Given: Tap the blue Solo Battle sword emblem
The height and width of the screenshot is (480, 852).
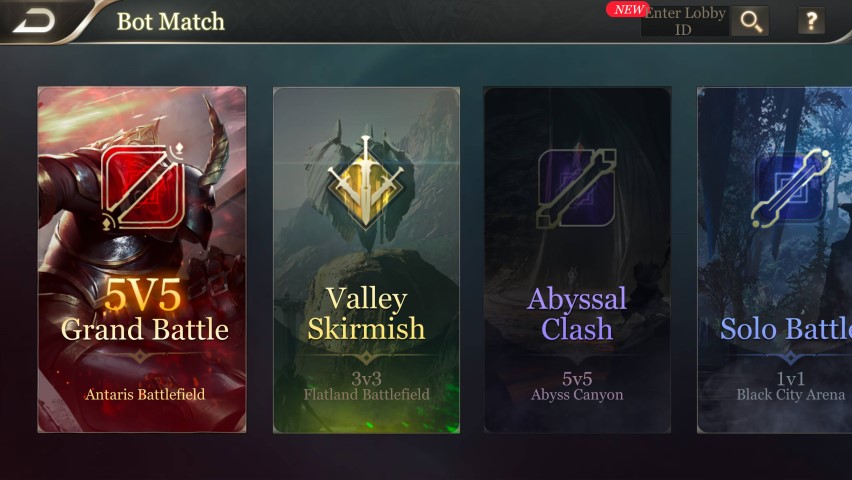Looking at the screenshot, I should [791, 188].
